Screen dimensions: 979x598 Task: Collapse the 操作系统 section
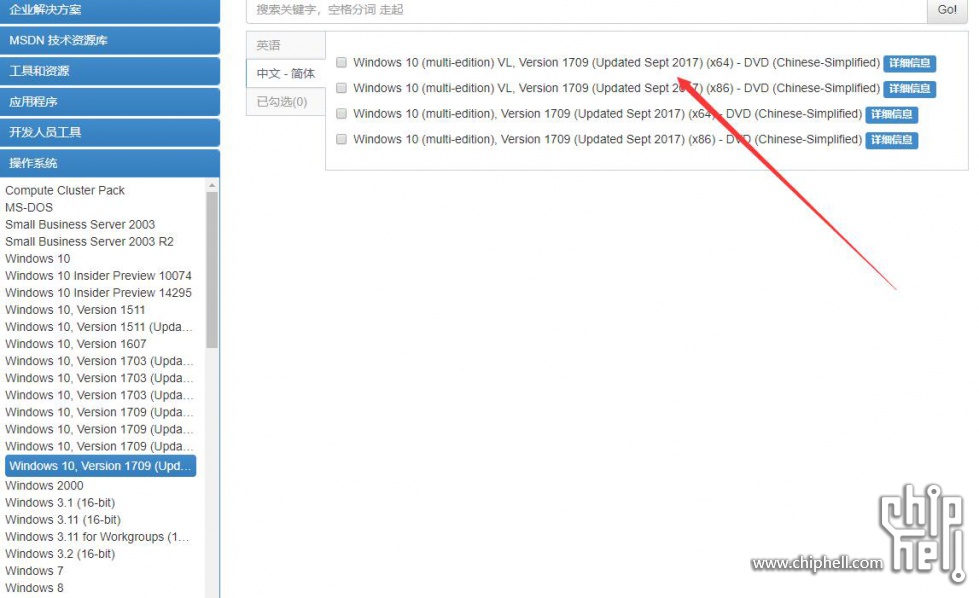click(x=110, y=163)
